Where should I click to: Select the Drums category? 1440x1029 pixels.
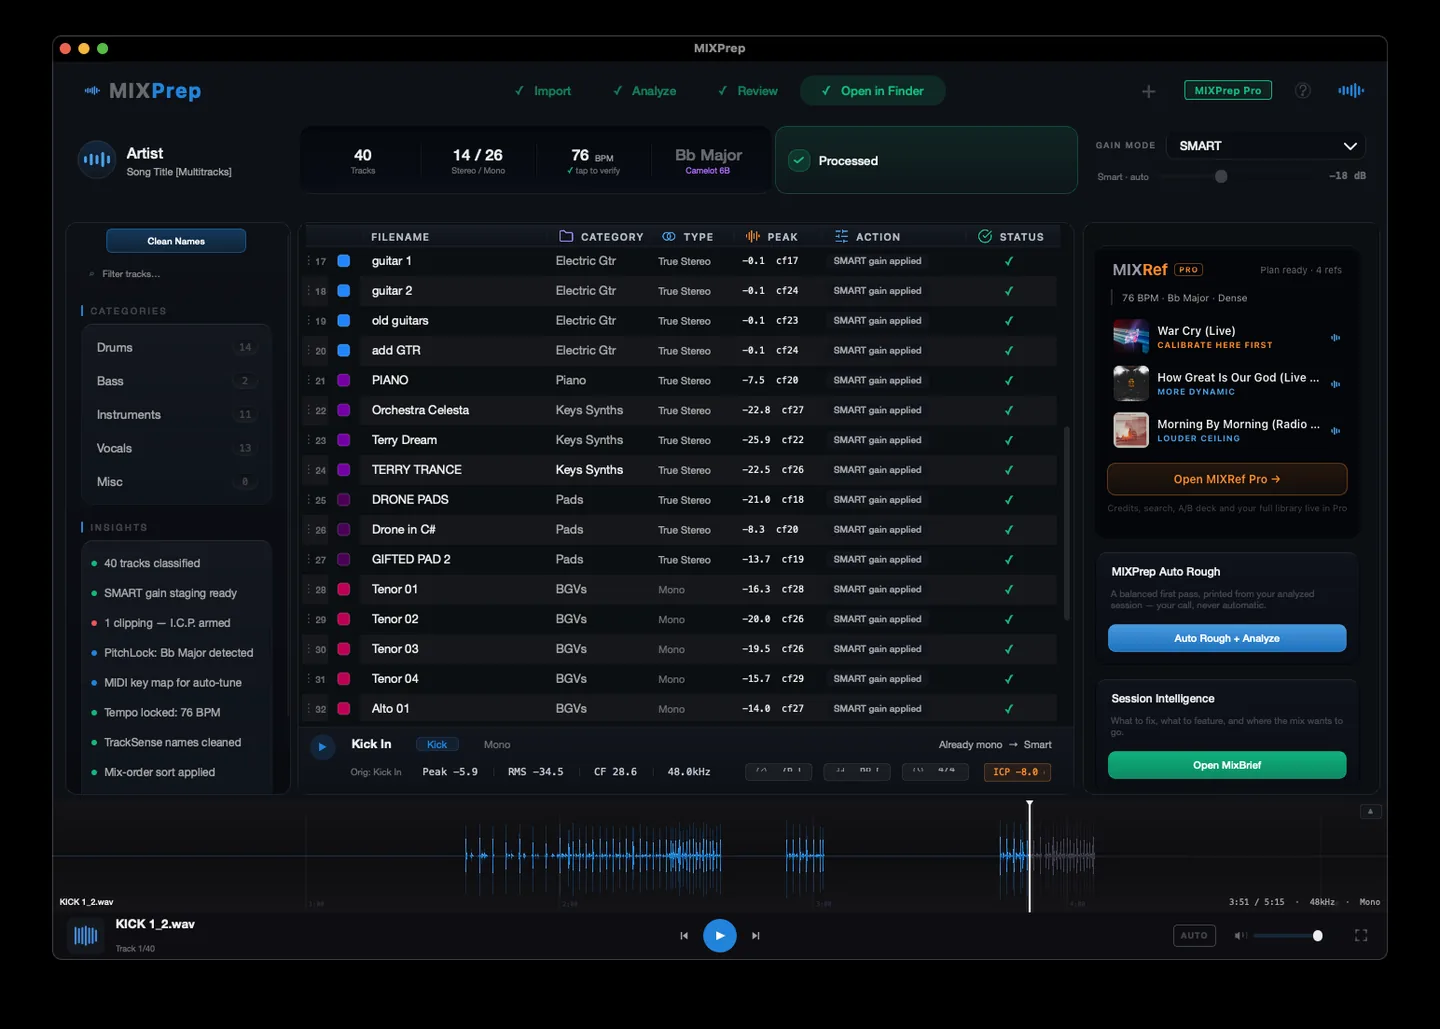tap(175, 348)
